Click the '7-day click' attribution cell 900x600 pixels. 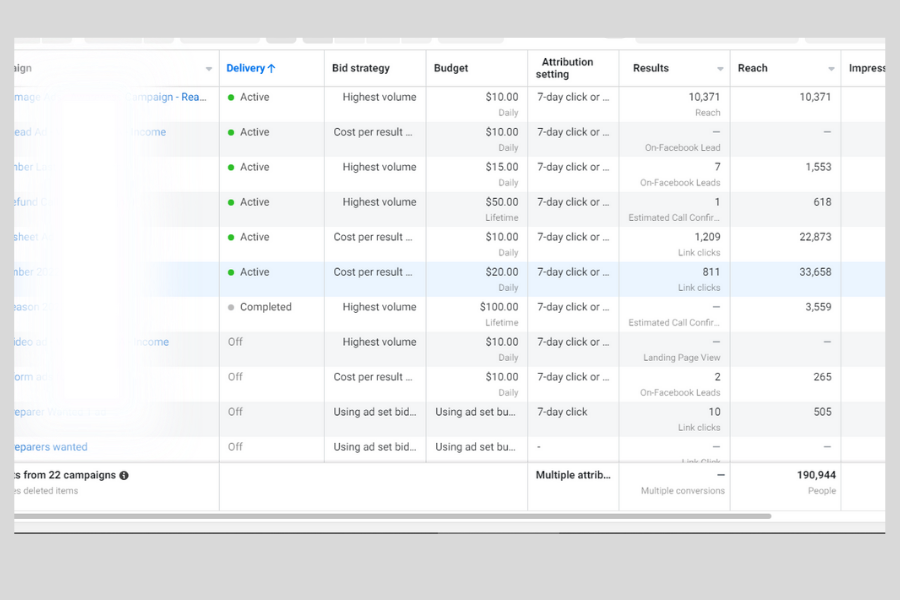coord(562,412)
